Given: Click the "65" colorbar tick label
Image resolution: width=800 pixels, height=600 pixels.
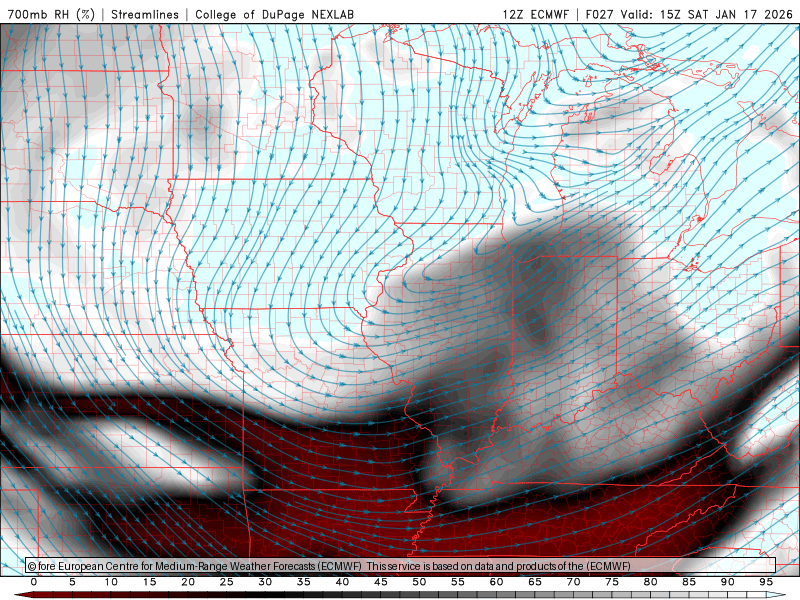Looking at the screenshot, I should 535,582.
